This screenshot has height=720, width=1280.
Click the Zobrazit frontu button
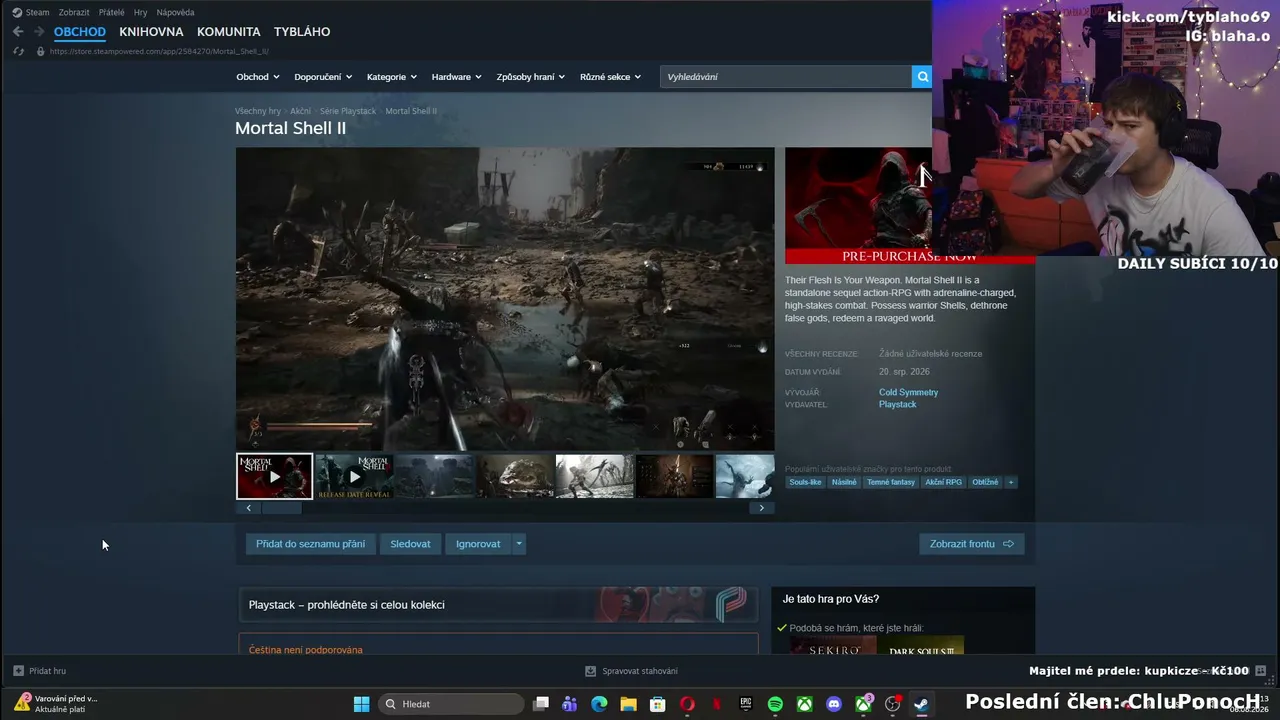coord(971,544)
